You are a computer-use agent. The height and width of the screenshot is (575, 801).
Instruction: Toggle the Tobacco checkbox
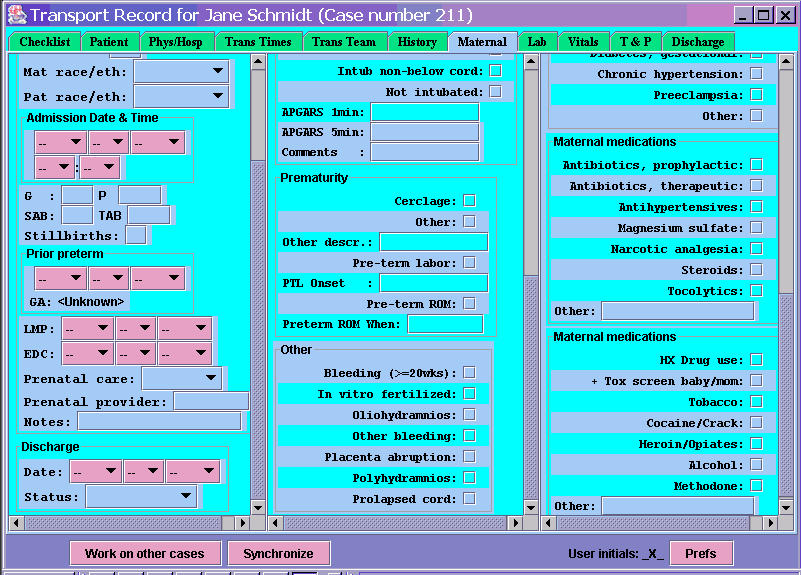756,402
